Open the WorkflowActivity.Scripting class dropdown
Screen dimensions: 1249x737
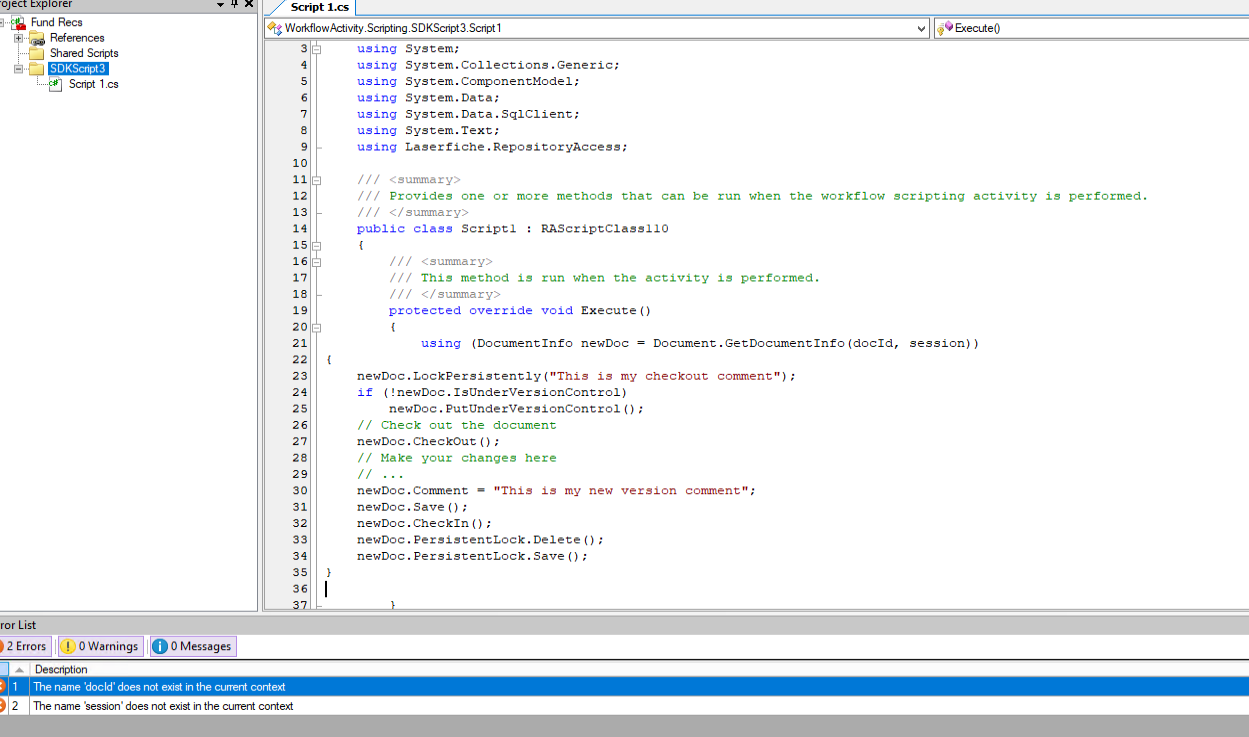tap(921, 28)
